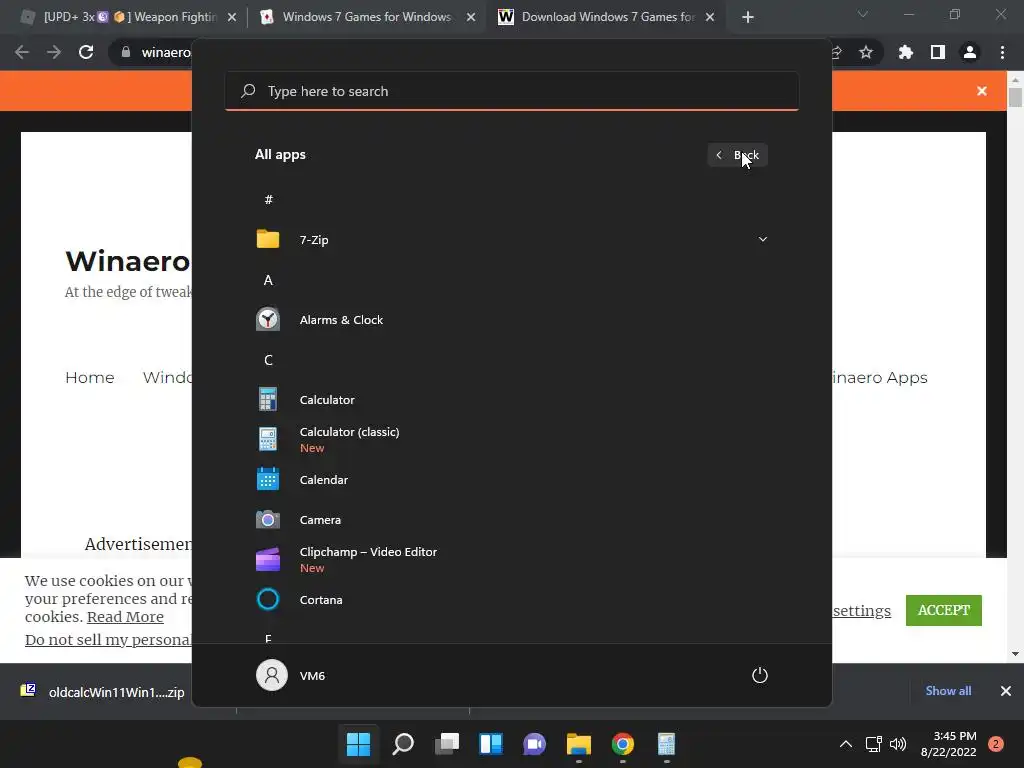Open taskbar Search magnifier

[x=403, y=744]
